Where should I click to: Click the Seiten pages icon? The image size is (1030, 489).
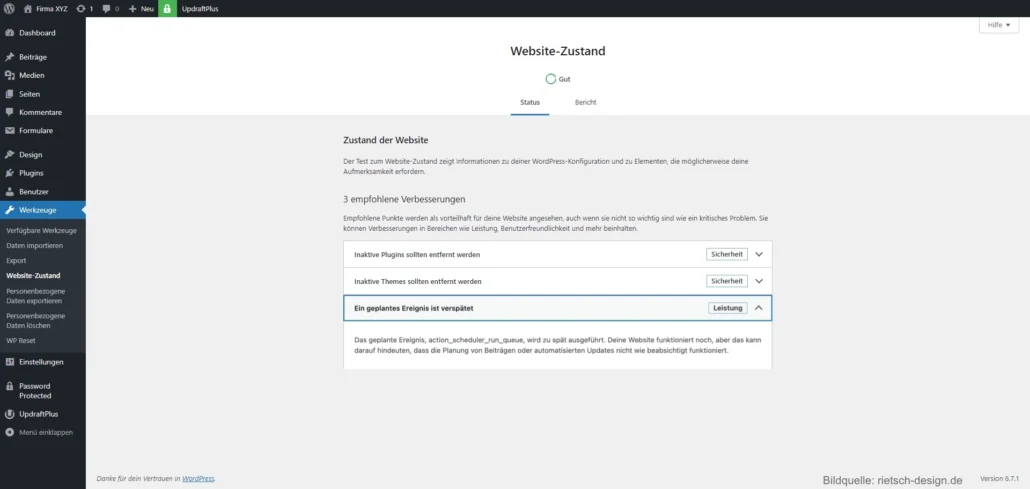pos(10,94)
